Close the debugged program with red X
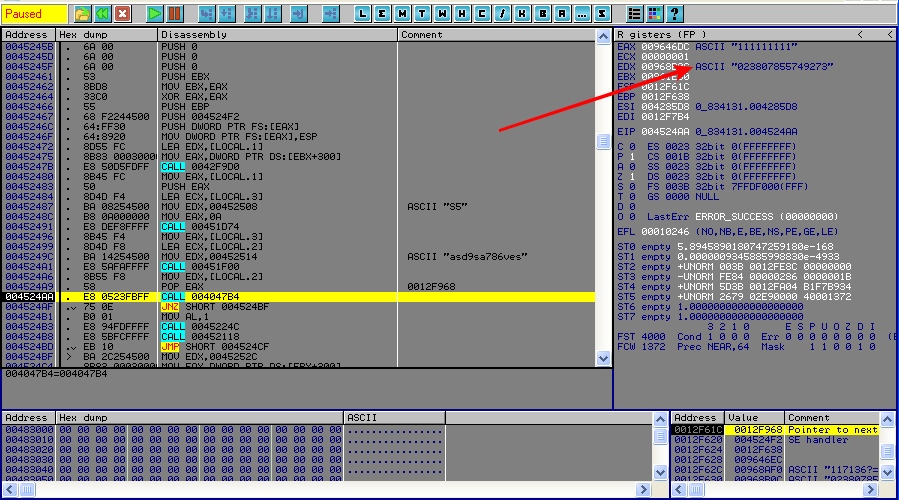The width and height of the screenshot is (899, 500). 123,13
